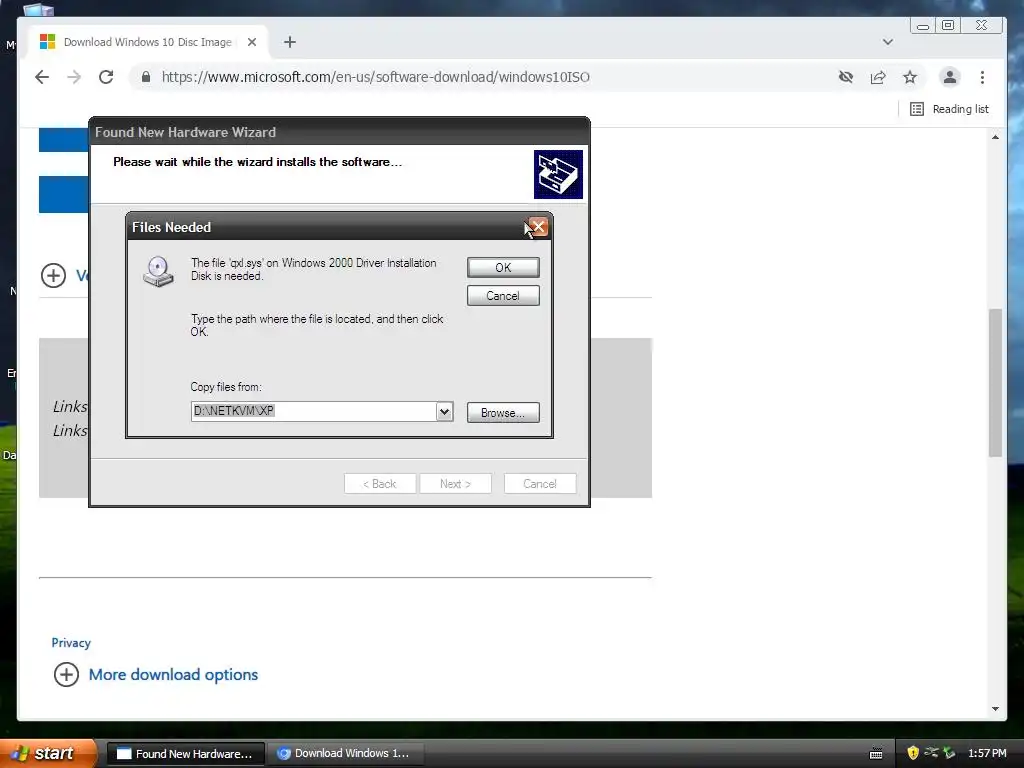Select the Download Windows 10 Disc Image tab
This screenshot has width=1024, height=768.
(x=148, y=42)
